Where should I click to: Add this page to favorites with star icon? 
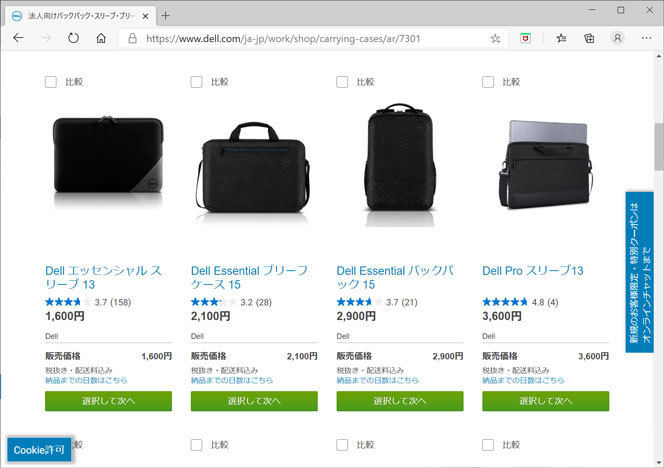point(495,39)
